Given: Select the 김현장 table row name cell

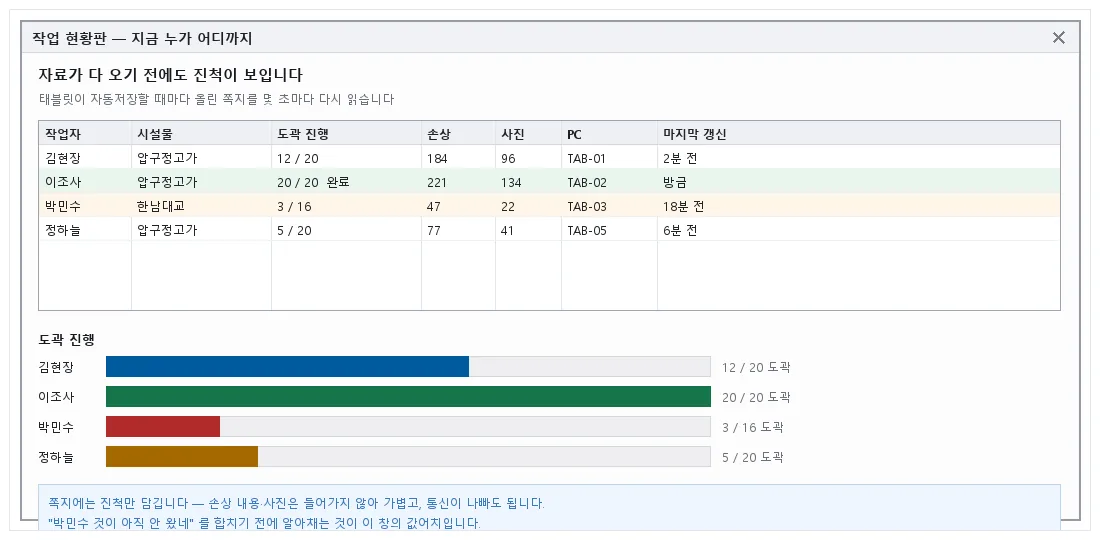Looking at the screenshot, I should click(x=85, y=158).
